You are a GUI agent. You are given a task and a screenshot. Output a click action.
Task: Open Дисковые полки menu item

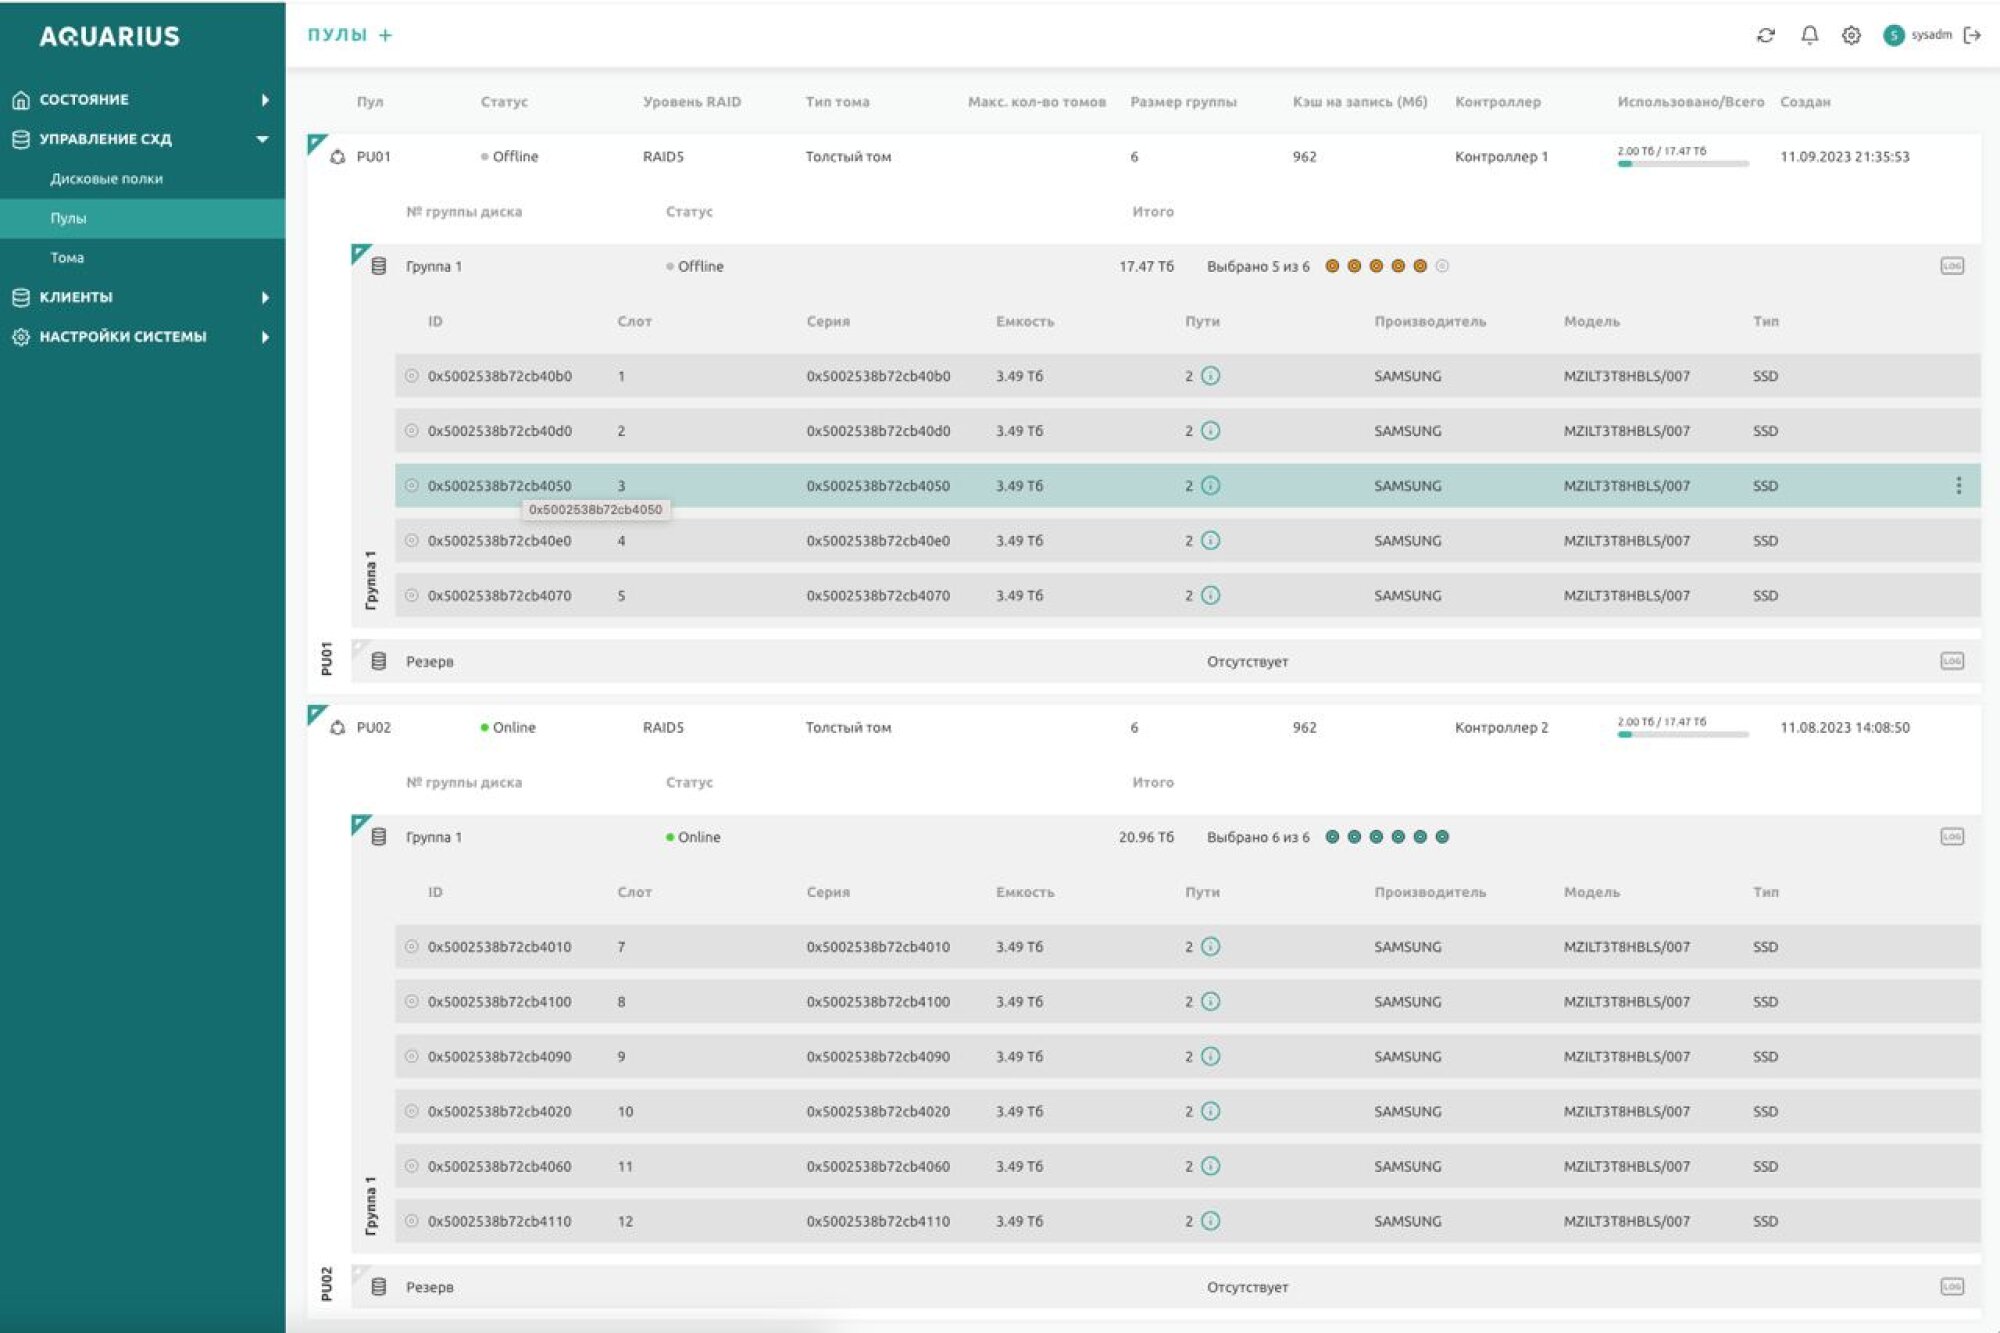(x=106, y=179)
